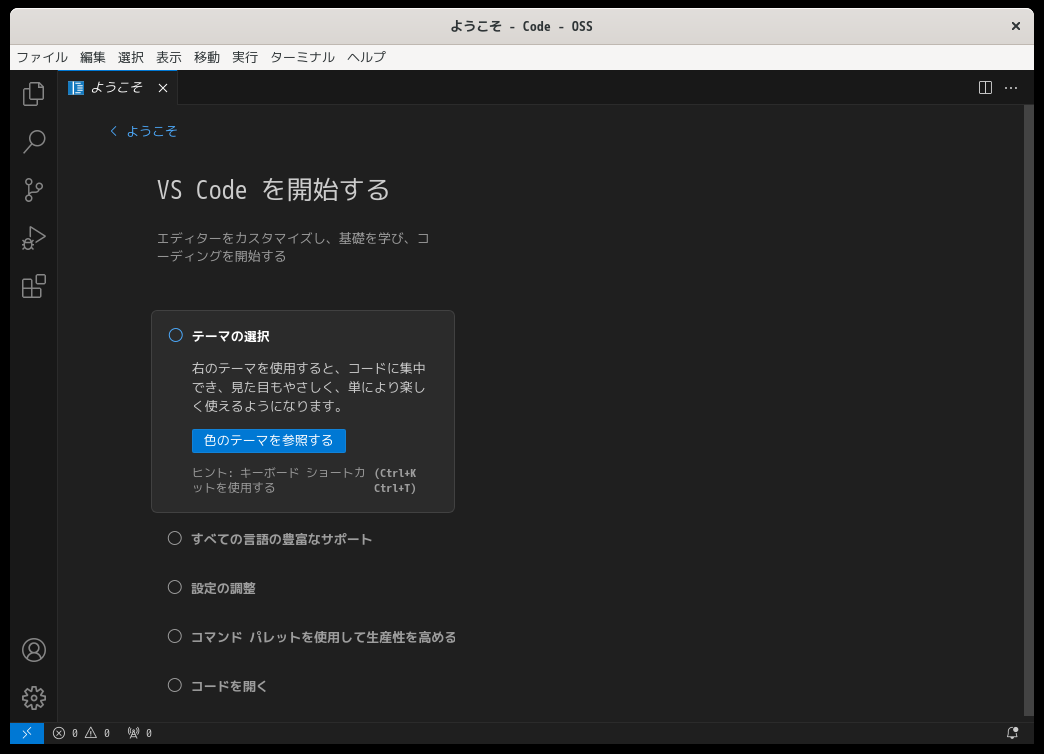This screenshot has width=1044, height=754.
Task: Toggle すべての言語の豊富なサポート step circle
Action: [174, 538]
